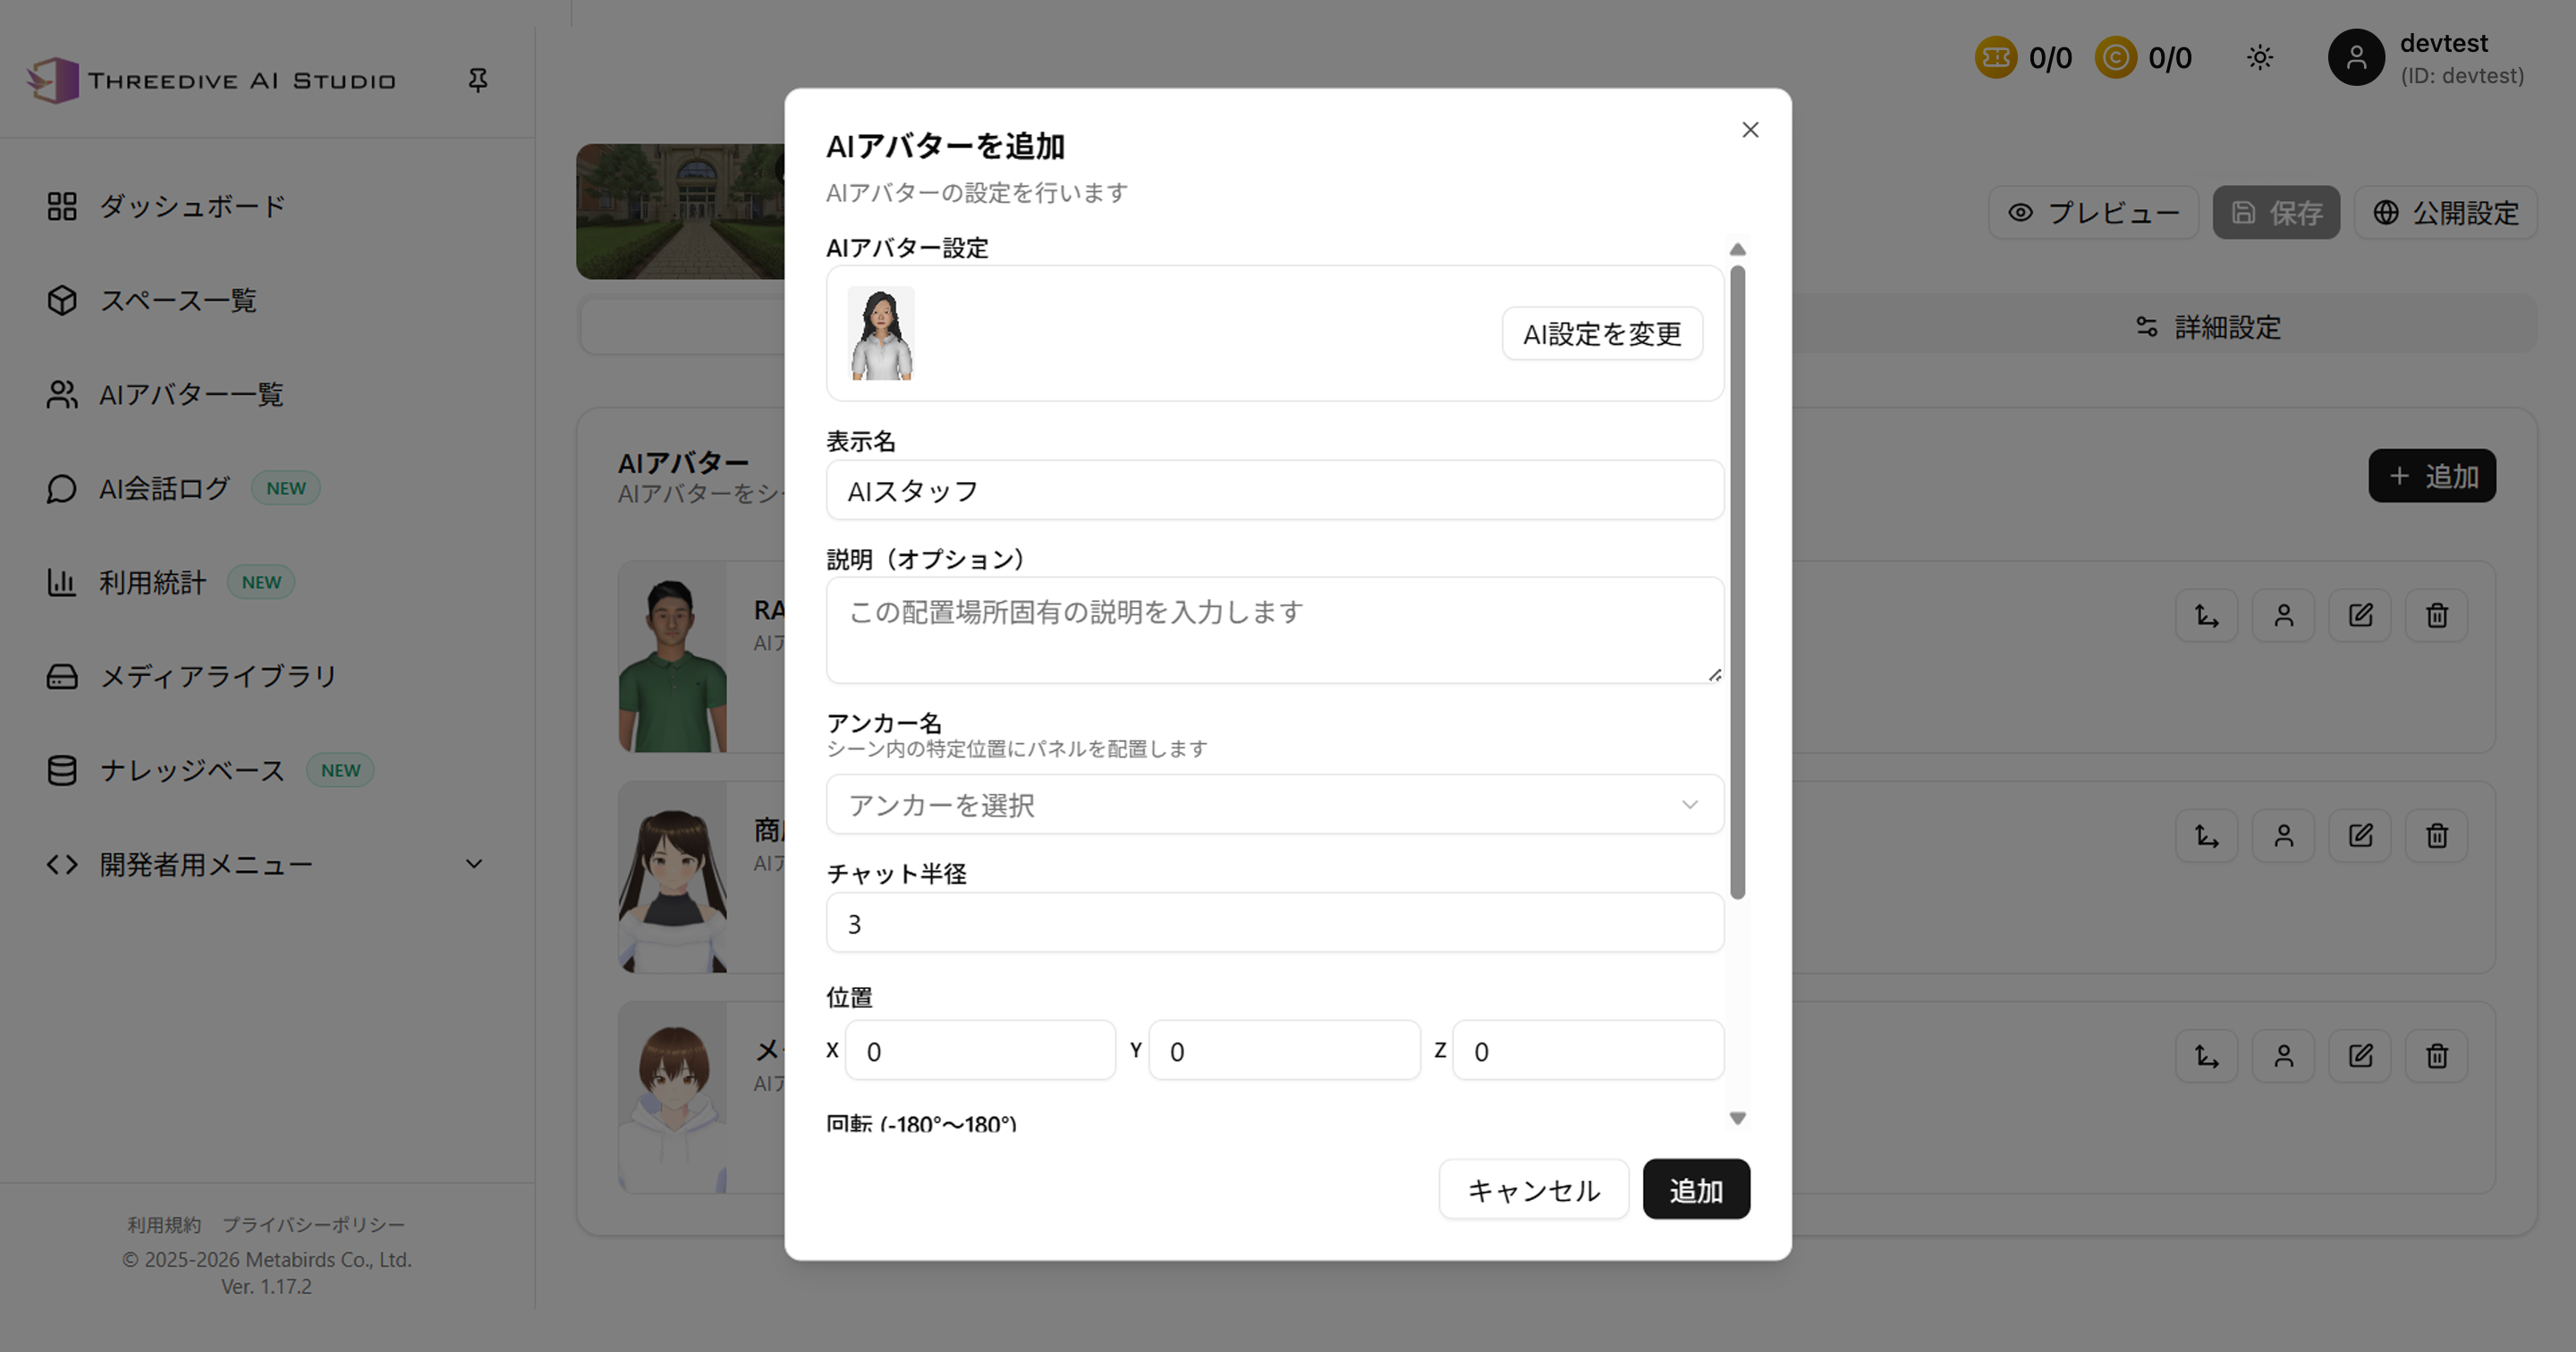
Task: Open AIアバター一覧 in the sidebar
Action: pyautogui.click(x=165, y=395)
